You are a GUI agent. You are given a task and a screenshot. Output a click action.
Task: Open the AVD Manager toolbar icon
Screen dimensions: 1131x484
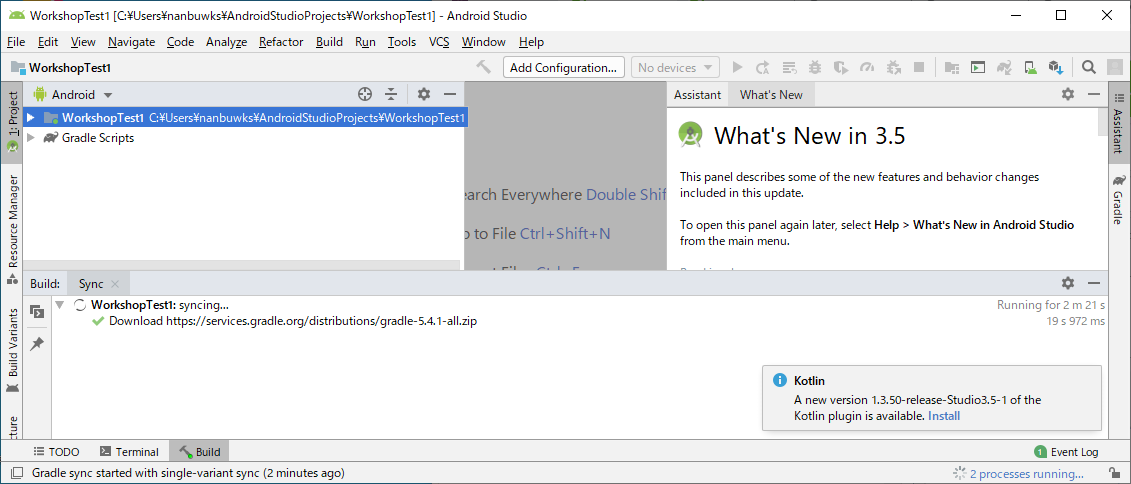coord(1029,68)
